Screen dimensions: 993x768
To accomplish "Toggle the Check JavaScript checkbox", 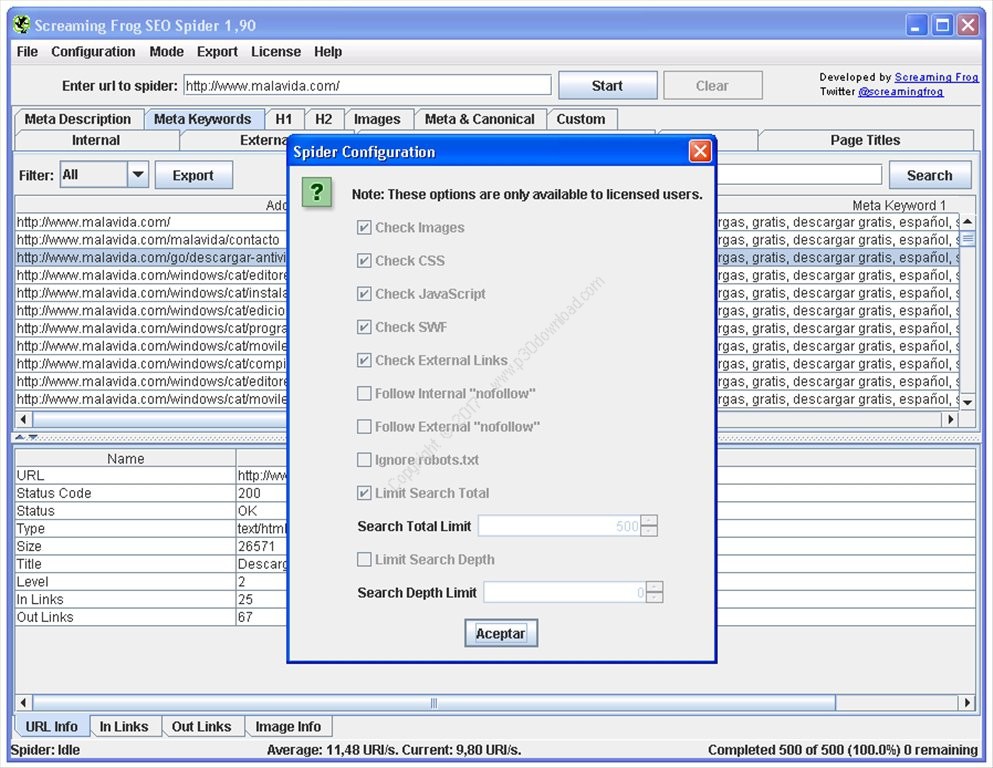I will click(x=364, y=294).
